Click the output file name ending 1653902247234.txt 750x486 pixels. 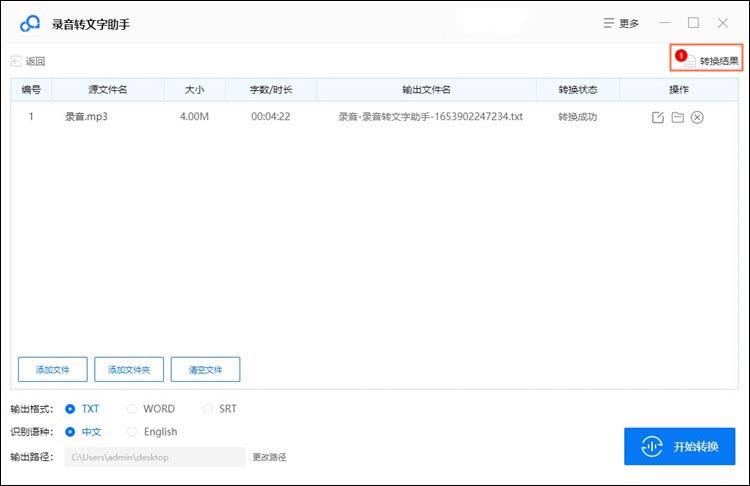[430, 117]
